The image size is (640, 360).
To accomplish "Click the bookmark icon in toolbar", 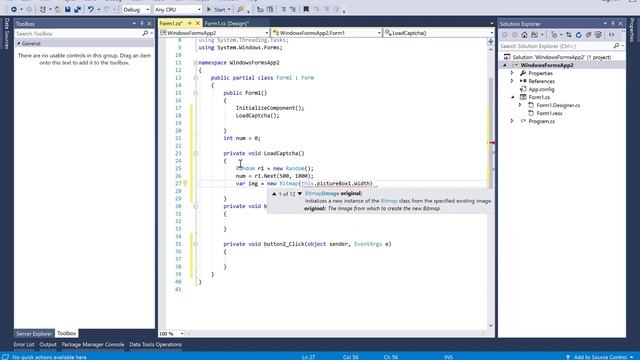I will coord(306,9).
